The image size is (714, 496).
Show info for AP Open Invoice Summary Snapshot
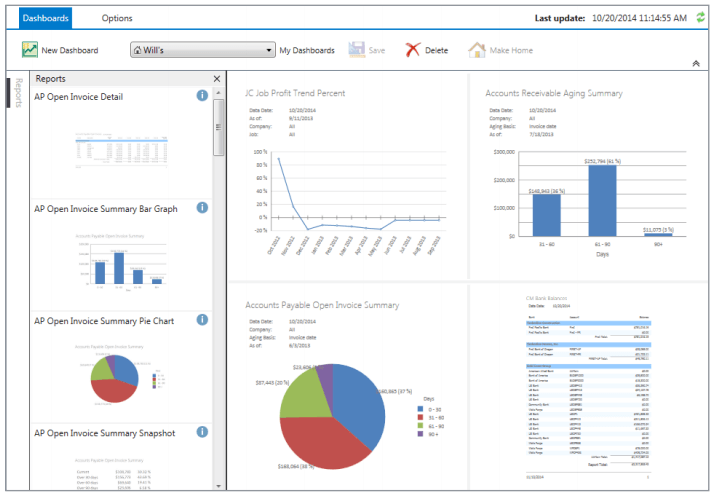pos(202,432)
